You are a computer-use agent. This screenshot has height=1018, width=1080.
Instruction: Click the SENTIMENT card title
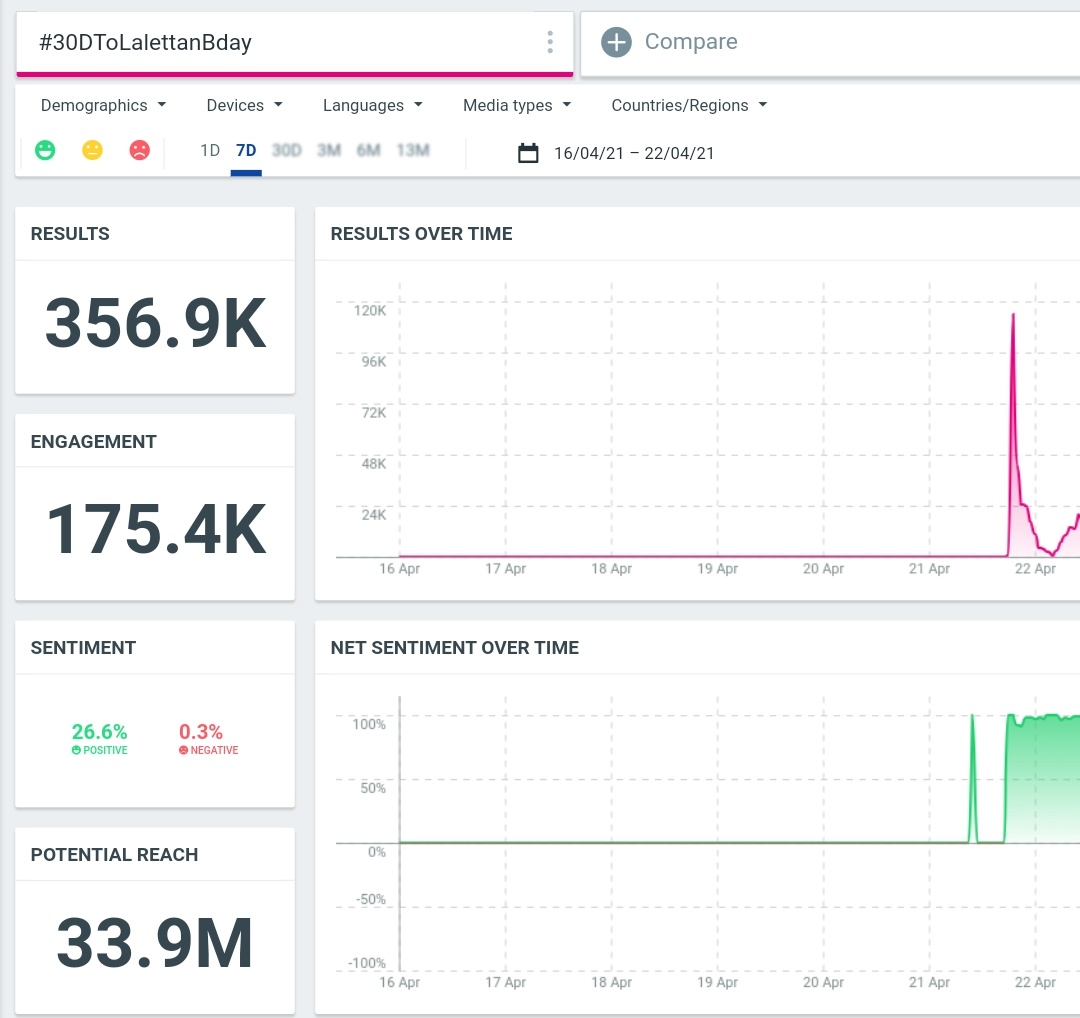click(83, 648)
